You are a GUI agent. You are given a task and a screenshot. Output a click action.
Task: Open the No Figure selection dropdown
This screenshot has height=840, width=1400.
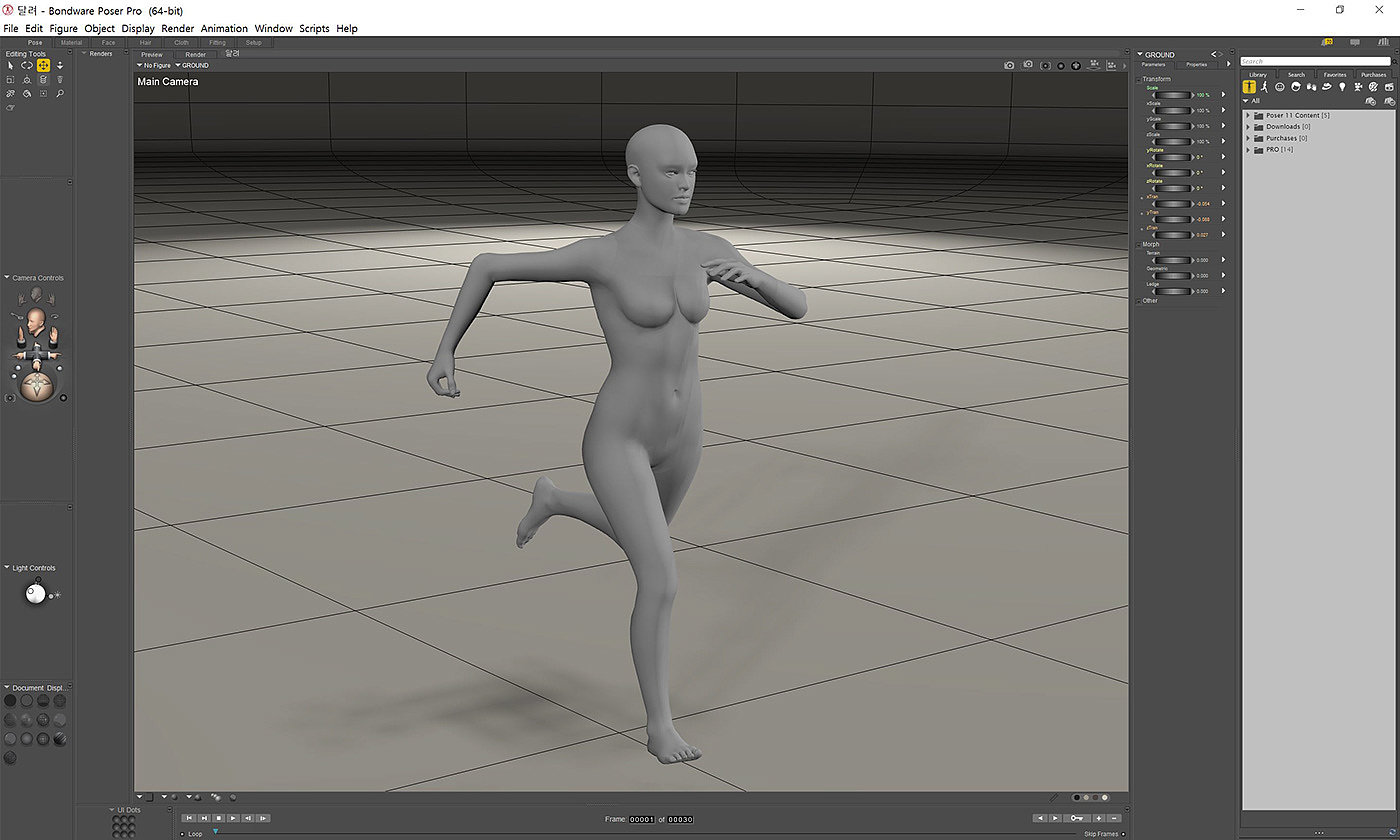(x=154, y=65)
